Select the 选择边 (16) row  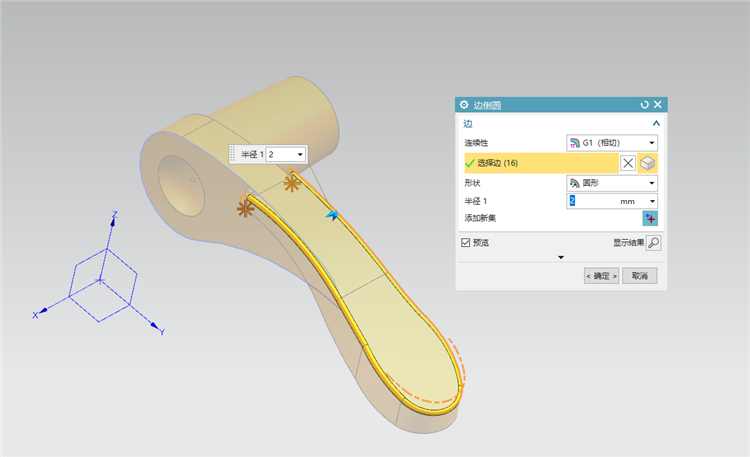click(541, 163)
